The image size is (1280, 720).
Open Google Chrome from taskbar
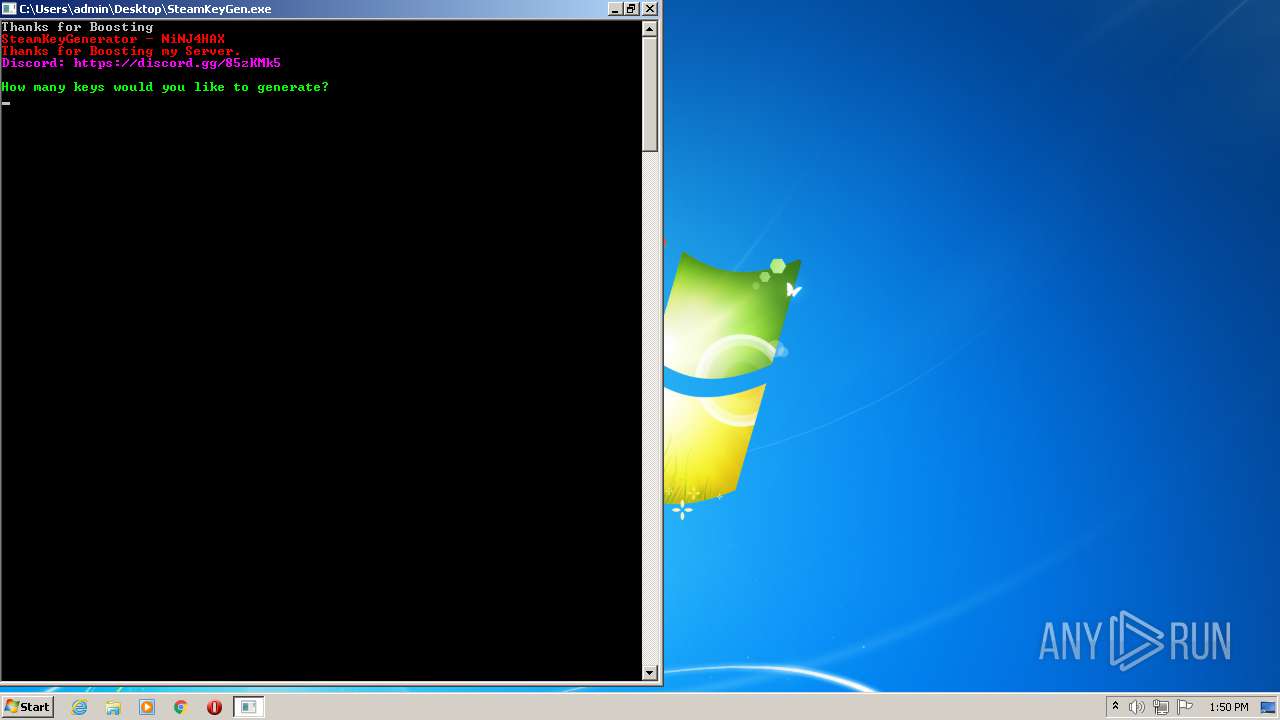[x=181, y=707]
